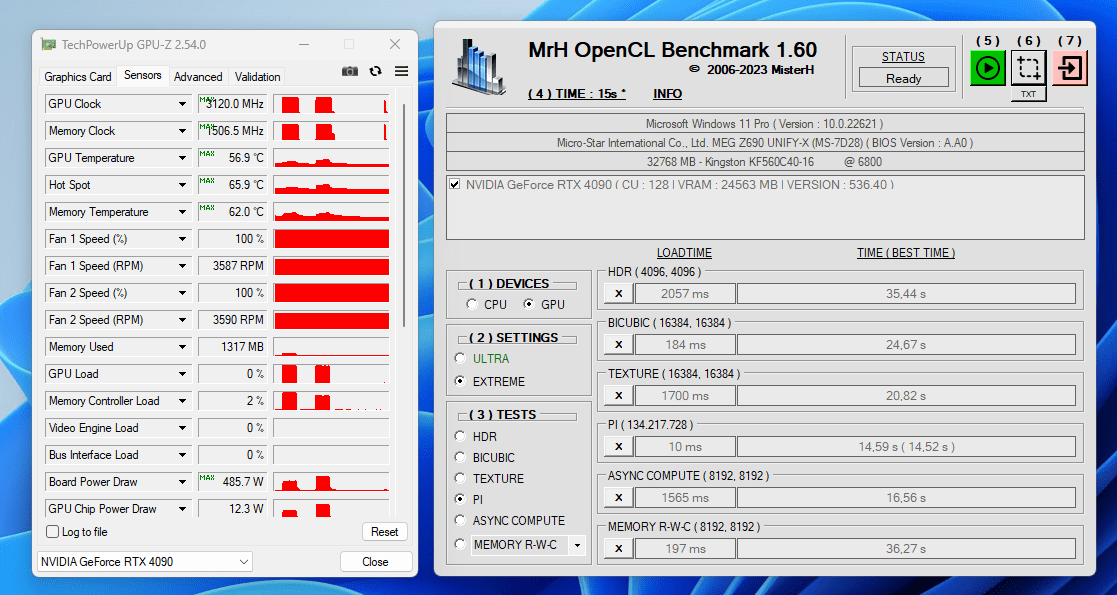Click the GPU Clock 3120.0 MHz value
The width and height of the screenshot is (1117, 595).
(232, 104)
